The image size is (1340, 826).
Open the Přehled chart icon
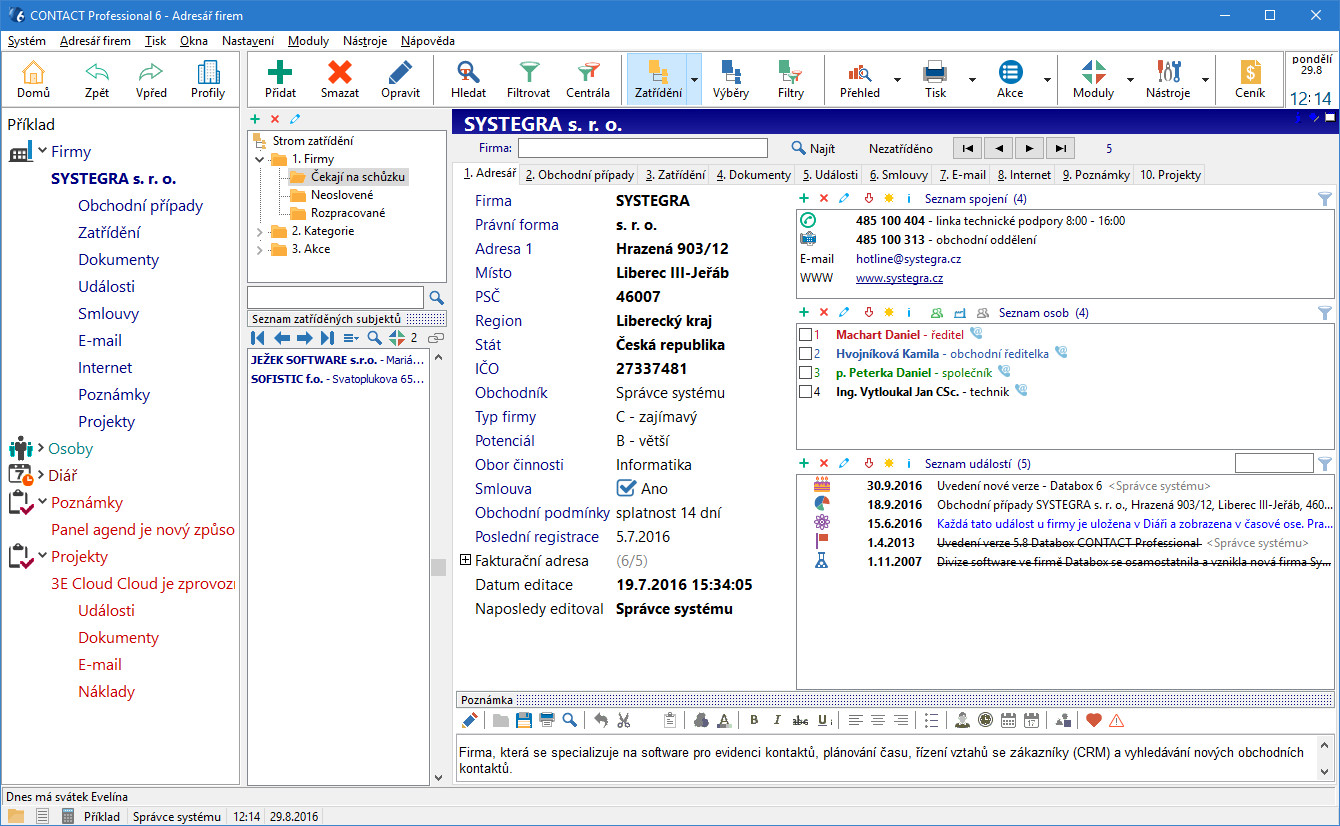pos(859,72)
